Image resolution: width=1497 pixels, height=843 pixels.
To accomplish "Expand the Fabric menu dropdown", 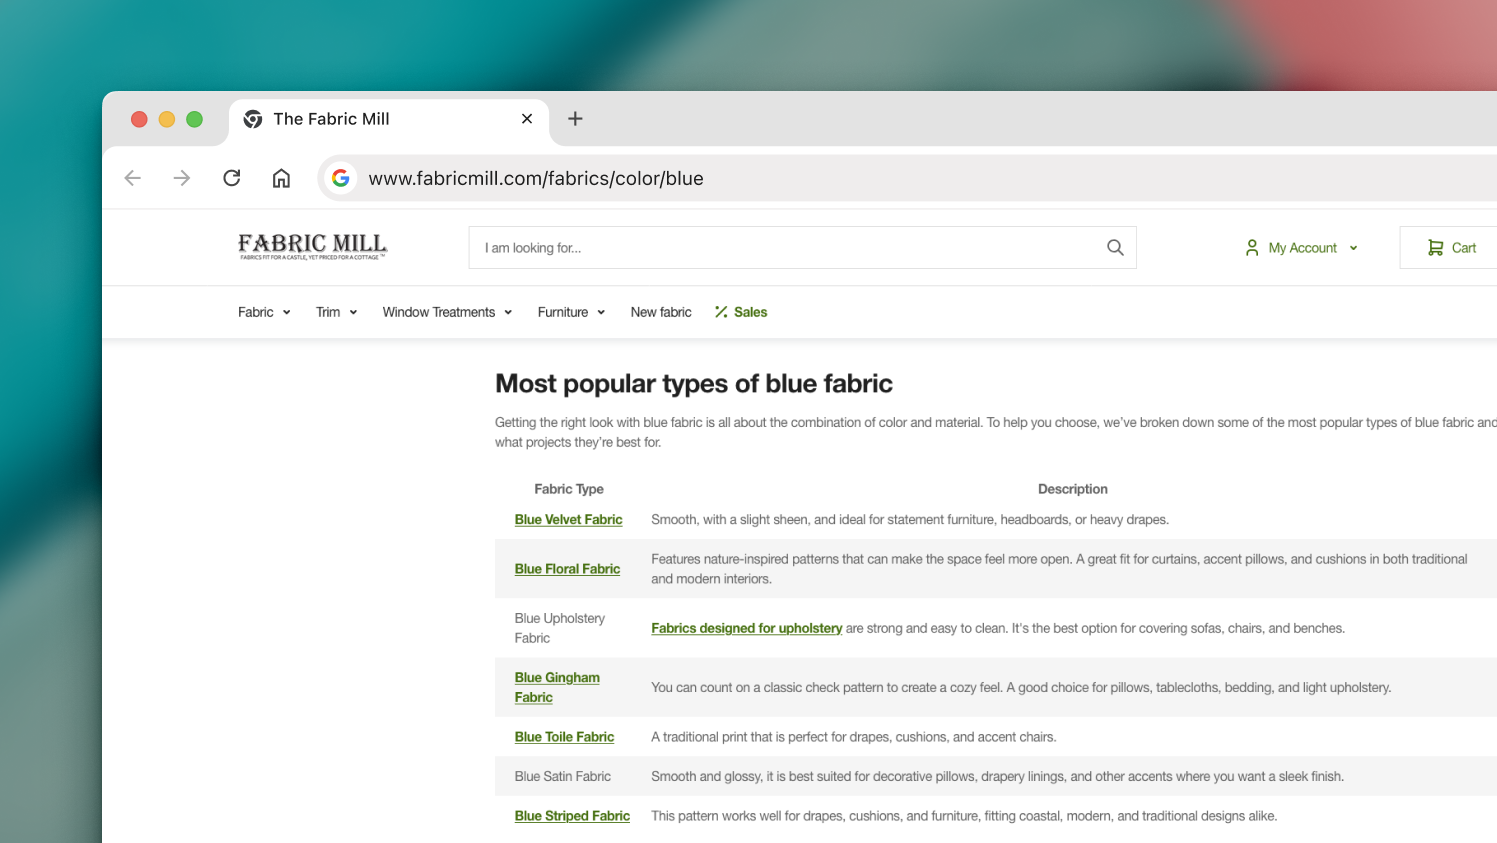I will tap(264, 312).
